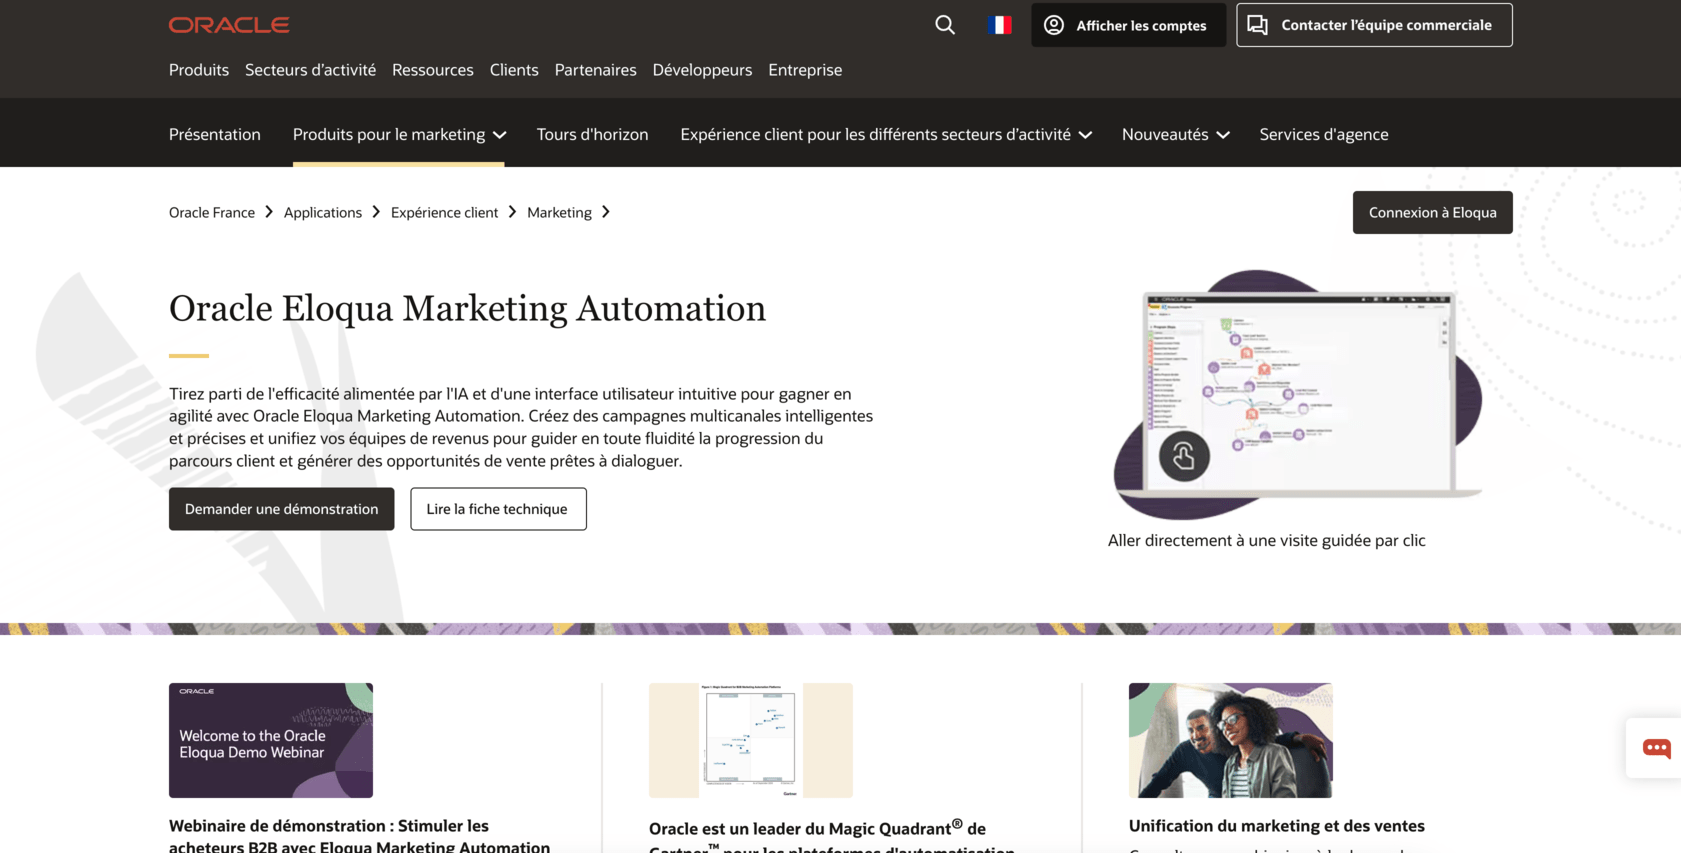
Task: Click the chat icon beside Contacter l'équipe commerciale
Action: (x=1258, y=25)
